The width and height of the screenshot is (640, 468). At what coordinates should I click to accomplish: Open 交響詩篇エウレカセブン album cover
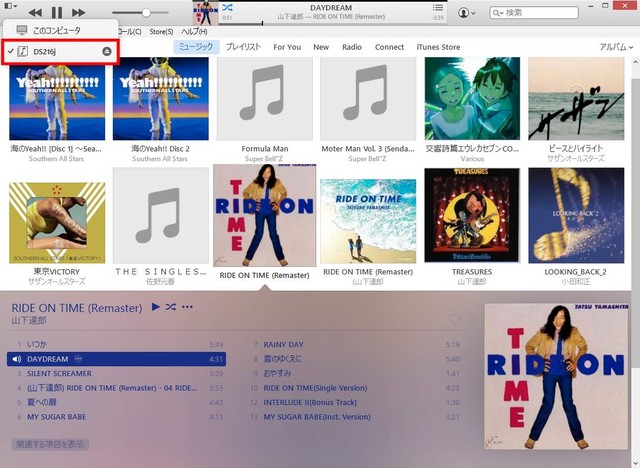tap(472, 98)
